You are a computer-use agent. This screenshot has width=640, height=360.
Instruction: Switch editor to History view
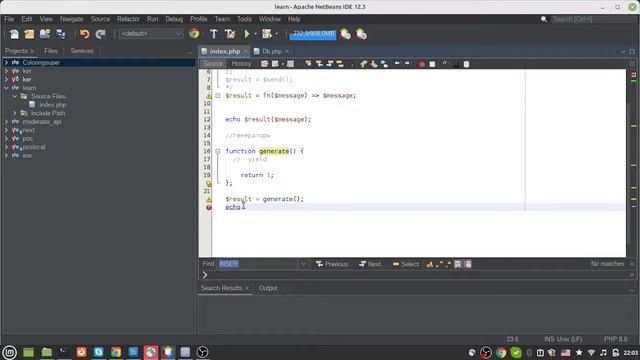(241, 64)
